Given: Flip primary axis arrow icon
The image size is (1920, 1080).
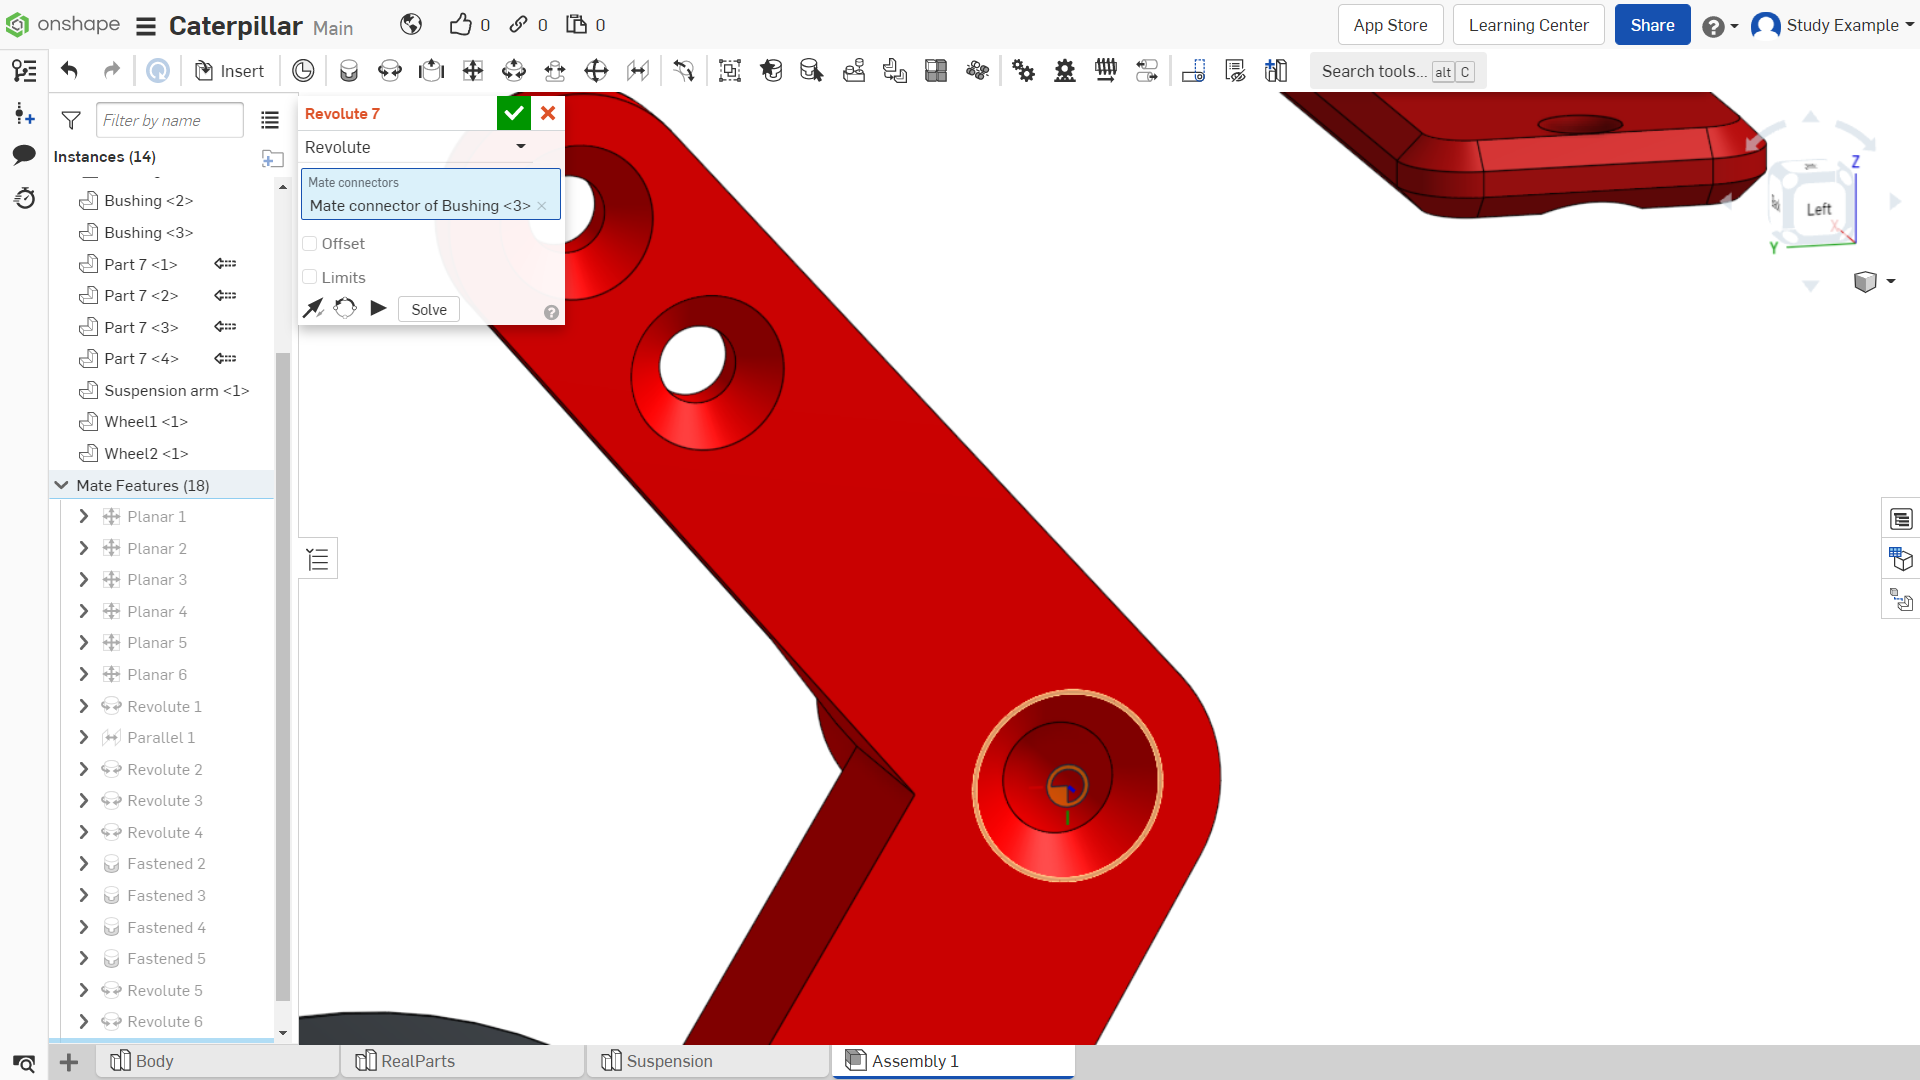Looking at the screenshot, I should tap(314, 309).
